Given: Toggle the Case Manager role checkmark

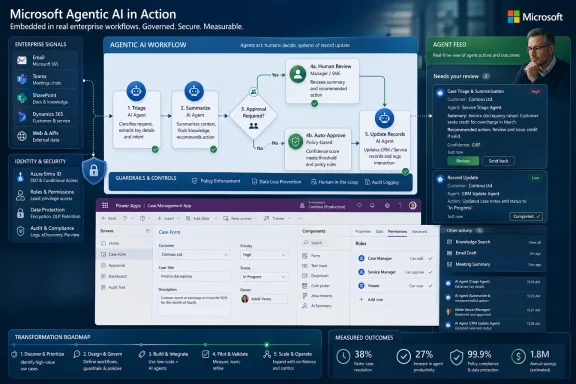Looking at the screenshot, I should 431,258.
